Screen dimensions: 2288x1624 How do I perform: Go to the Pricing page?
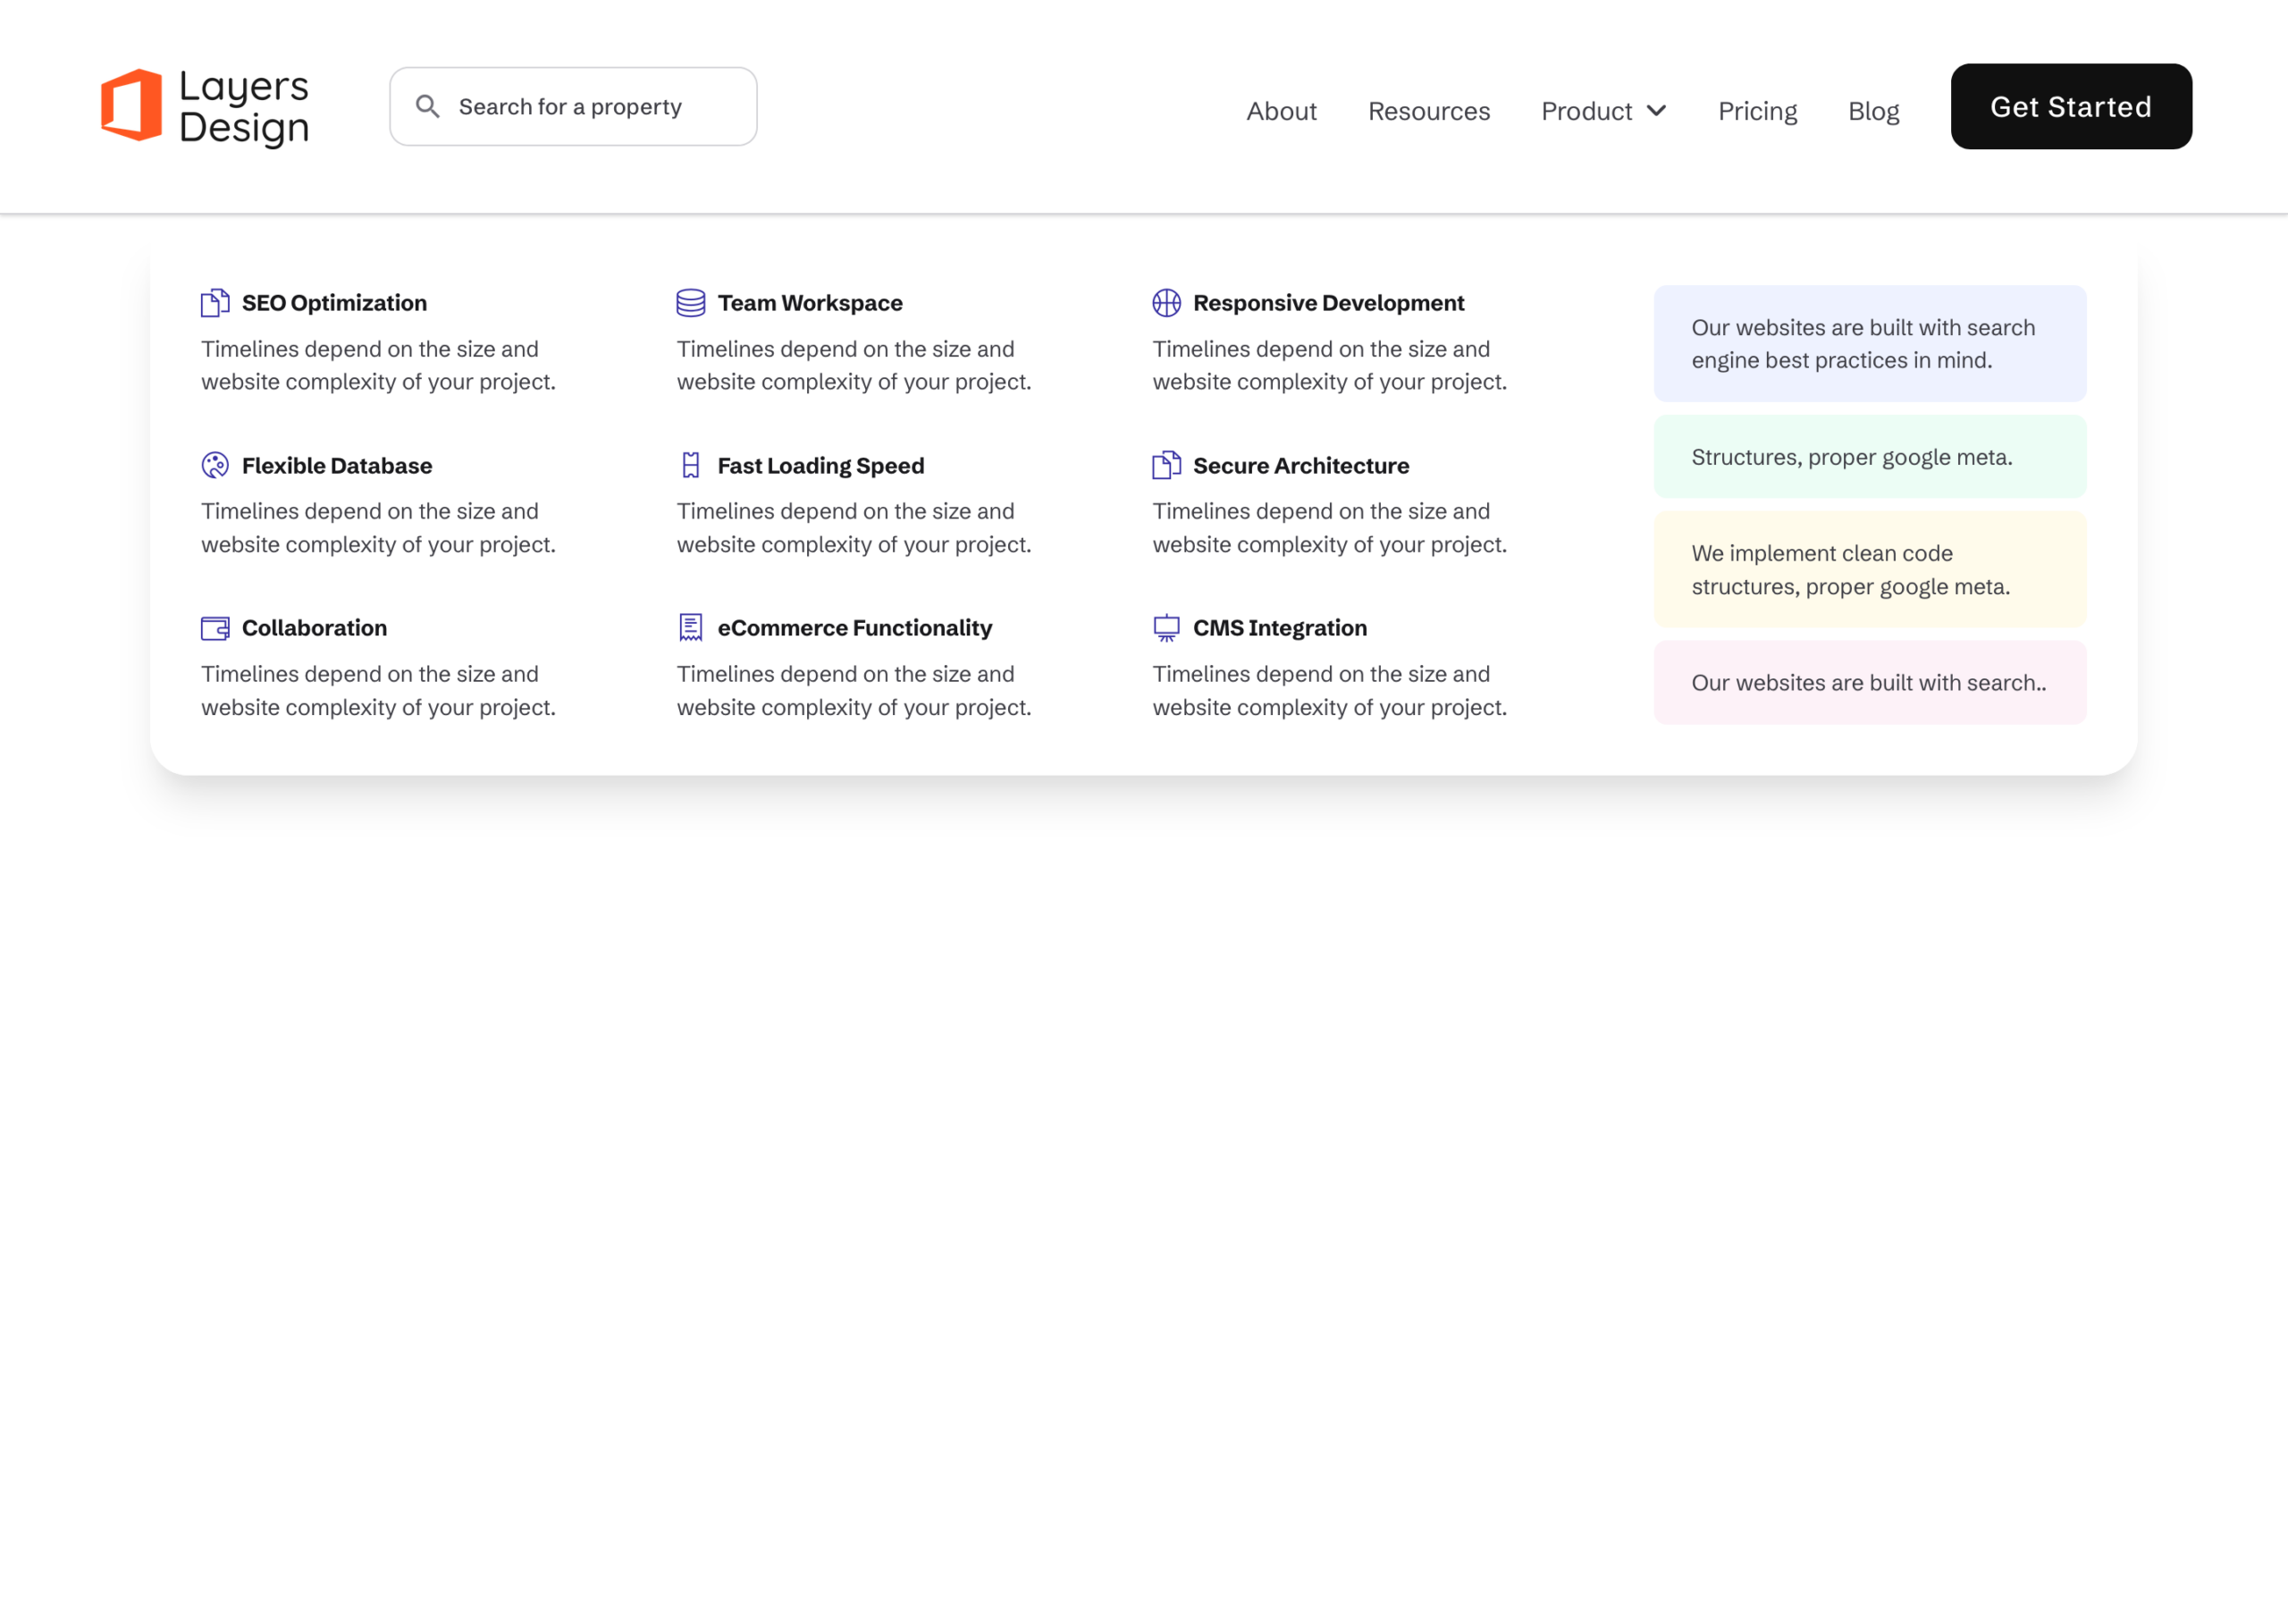pos(1757,111)
